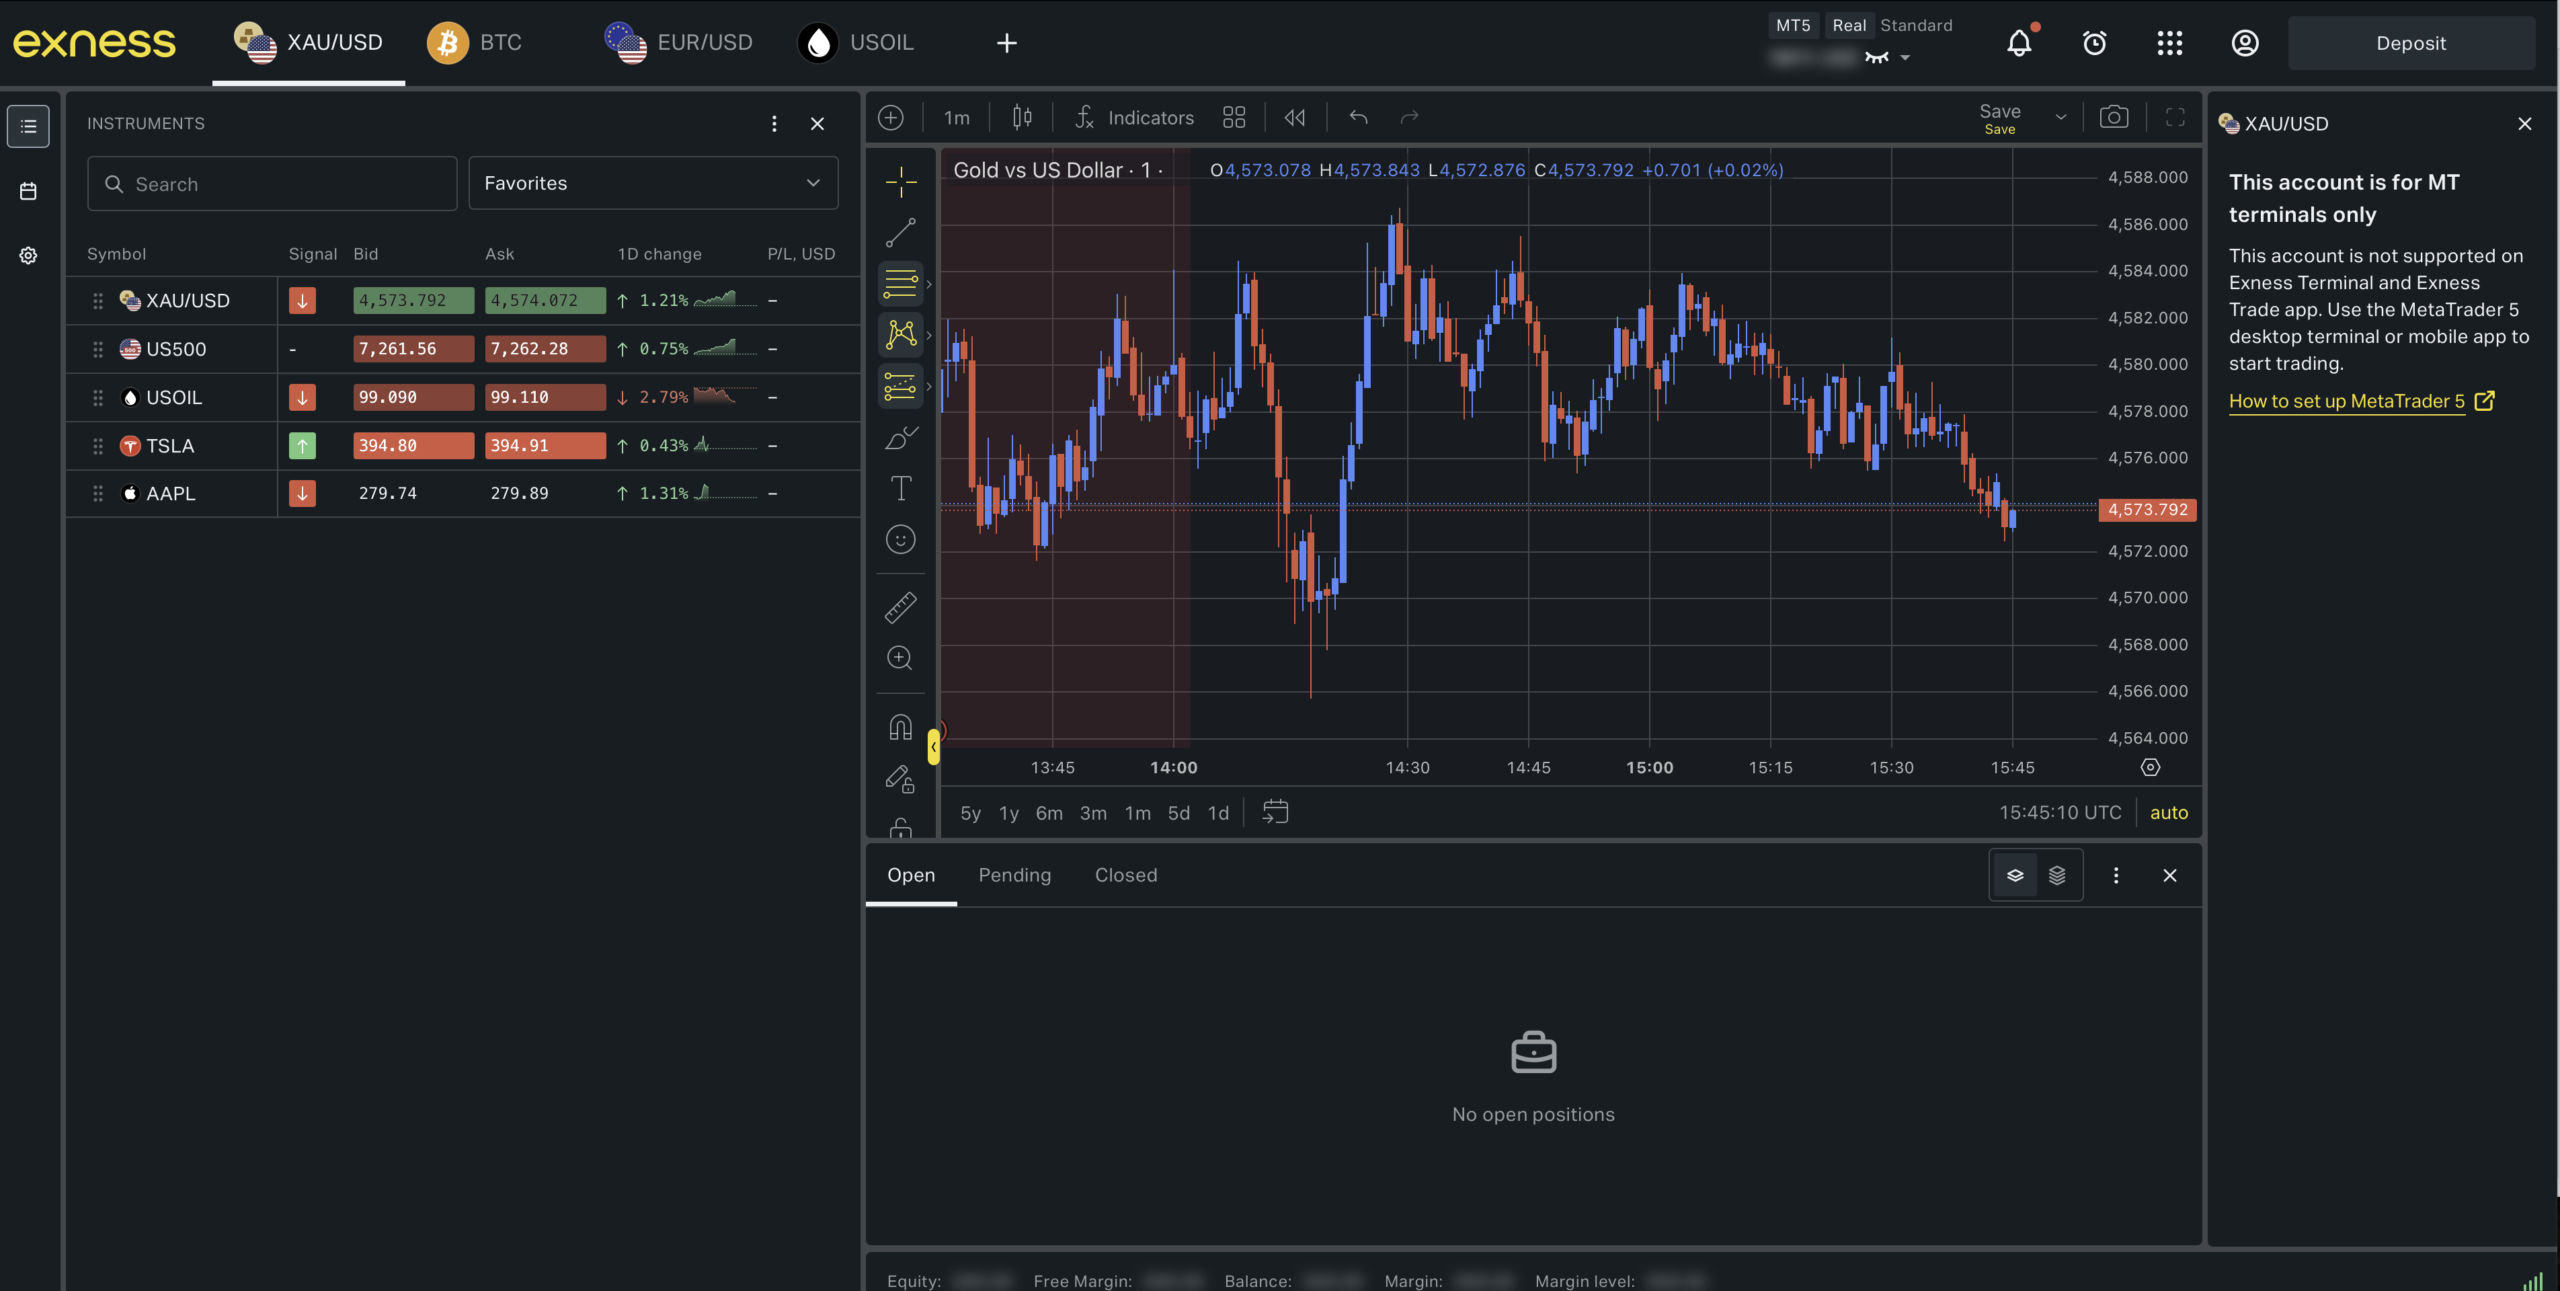Screen dimensions: 2560x1291
Task: Open the go to date calendar
Action: coord(1275,812)
